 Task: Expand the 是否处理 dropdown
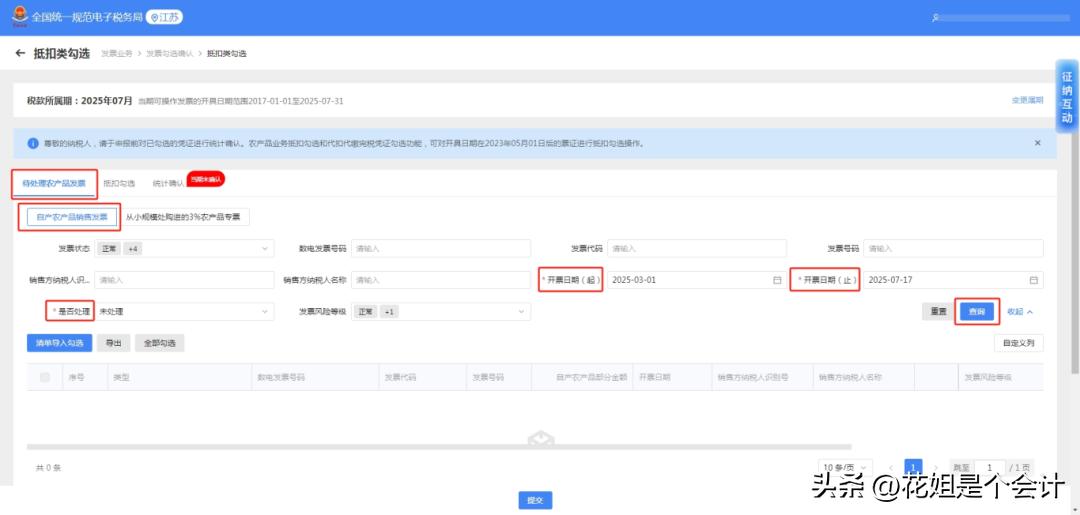(185, 312)
